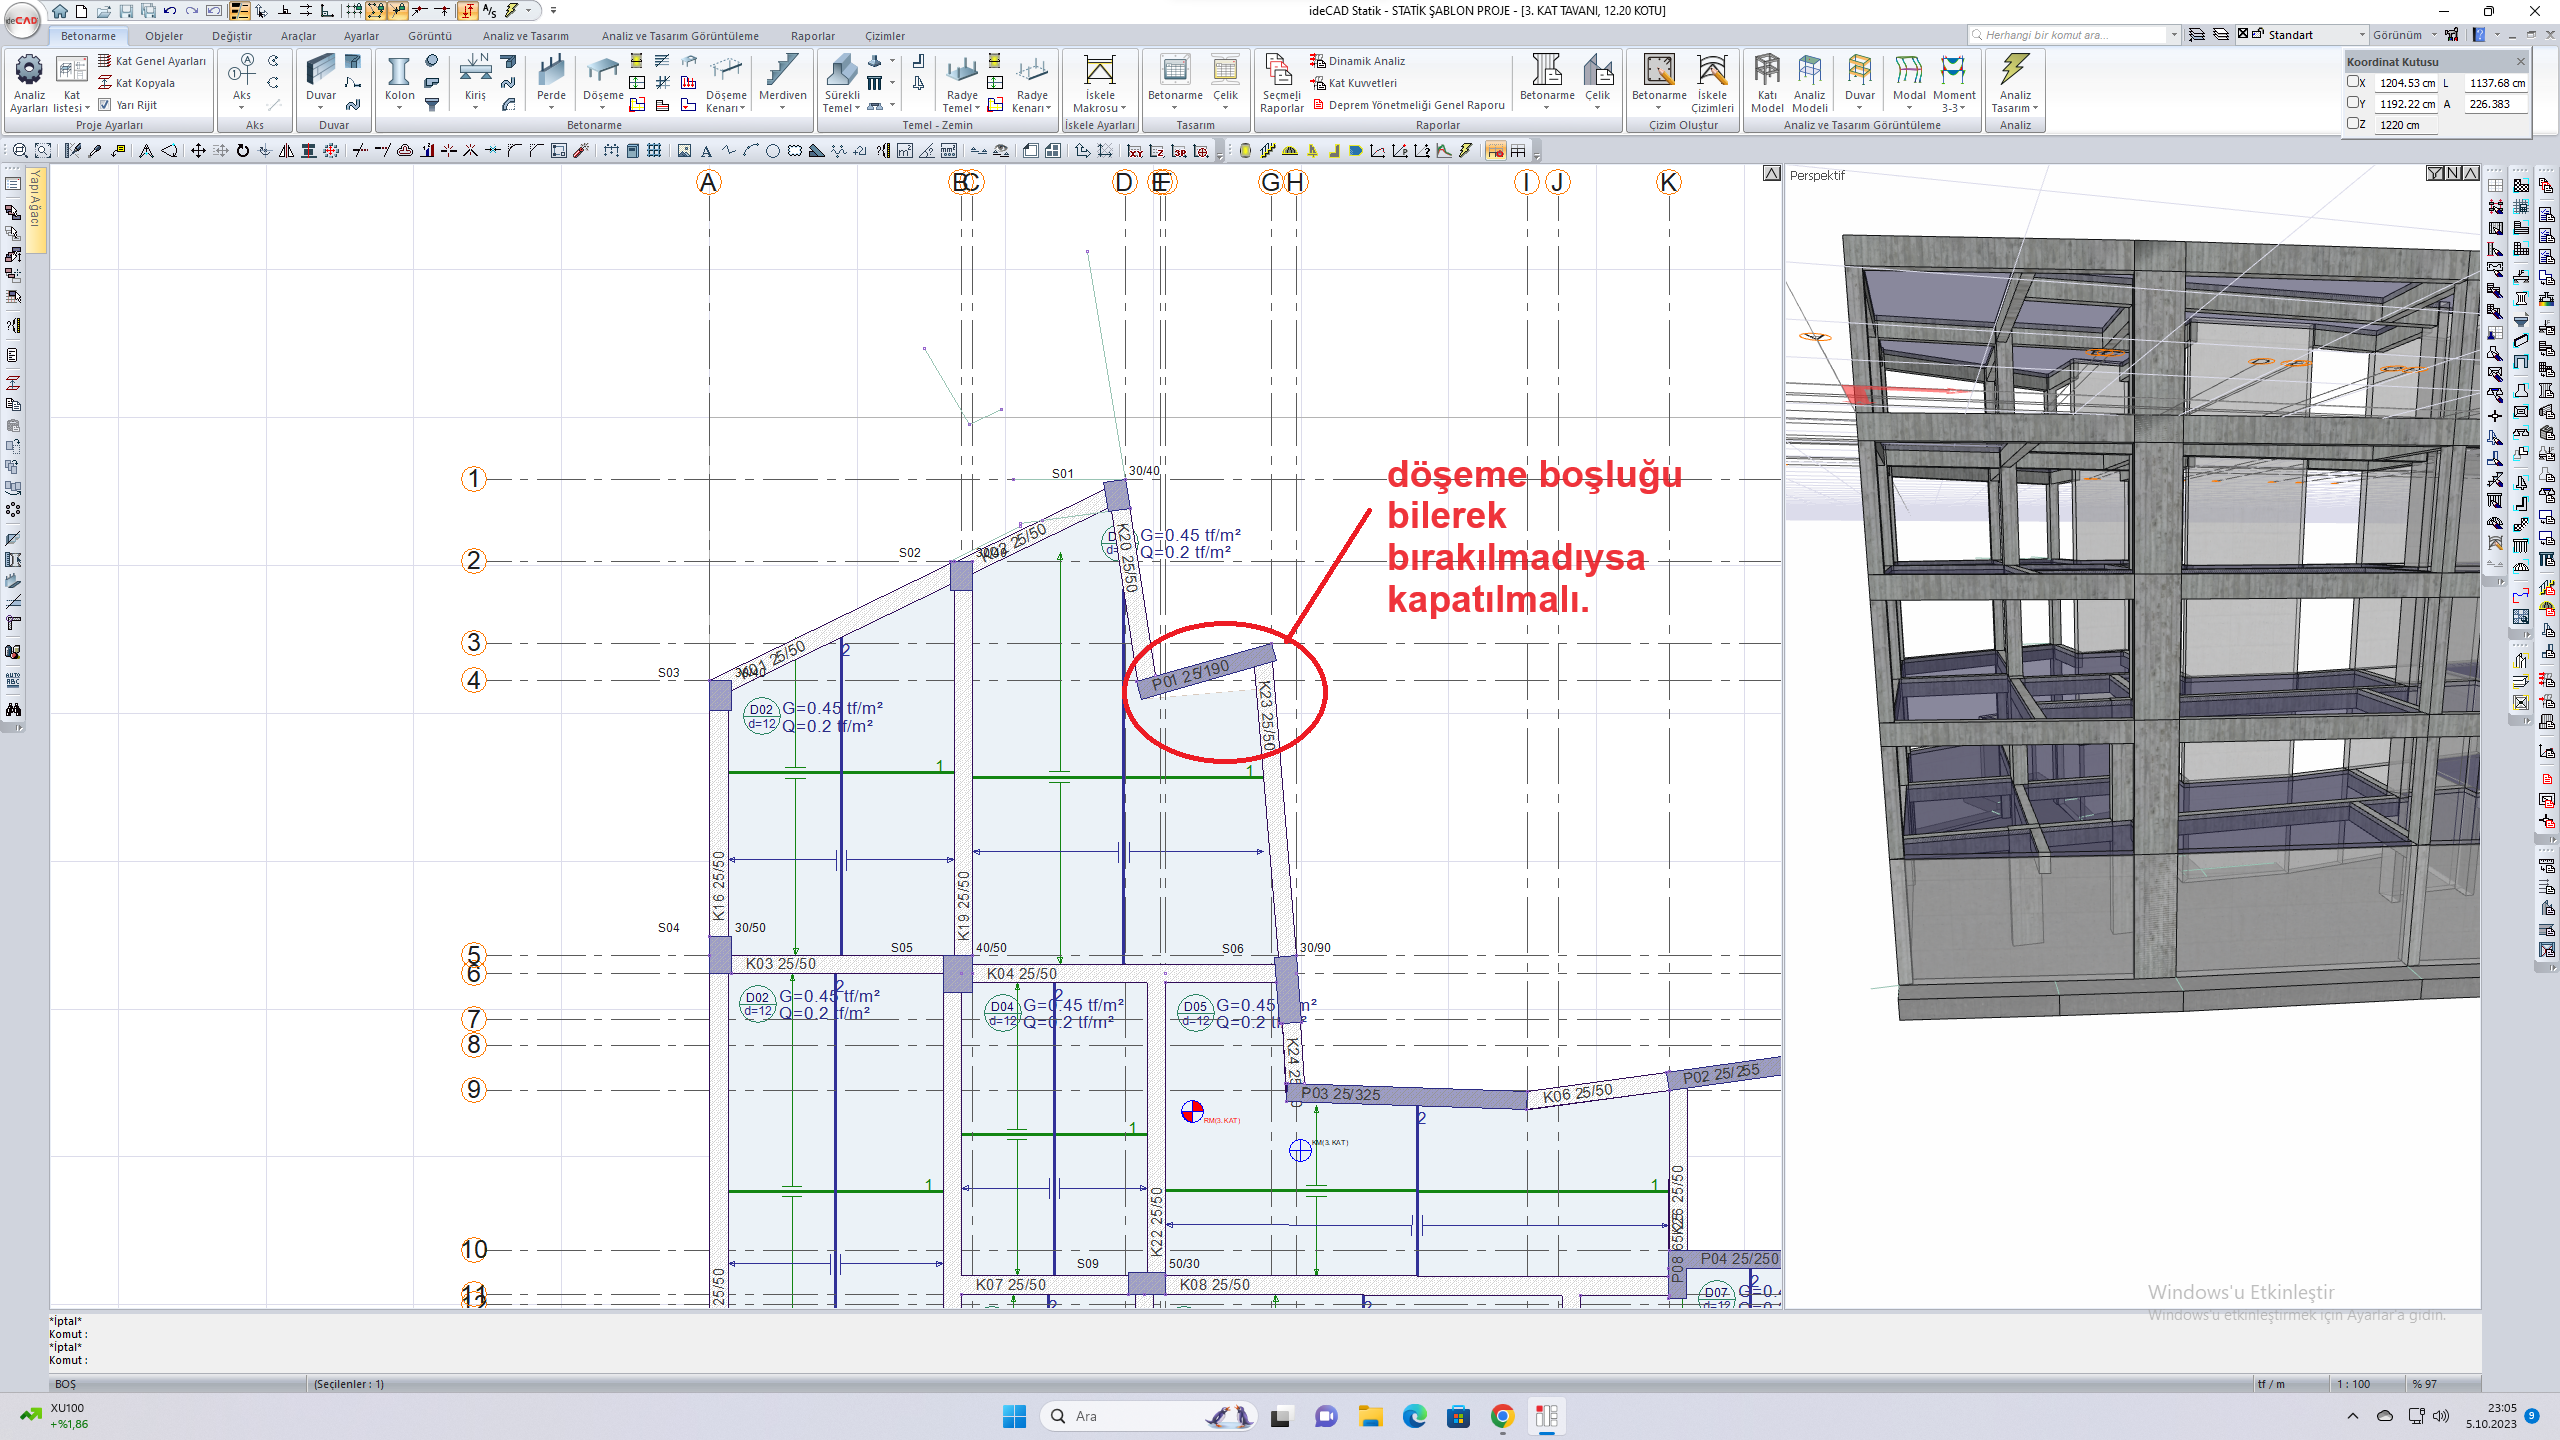Select the Aks tool
This screenshot has width=2560, height=1440.
(x=242, y=80)
